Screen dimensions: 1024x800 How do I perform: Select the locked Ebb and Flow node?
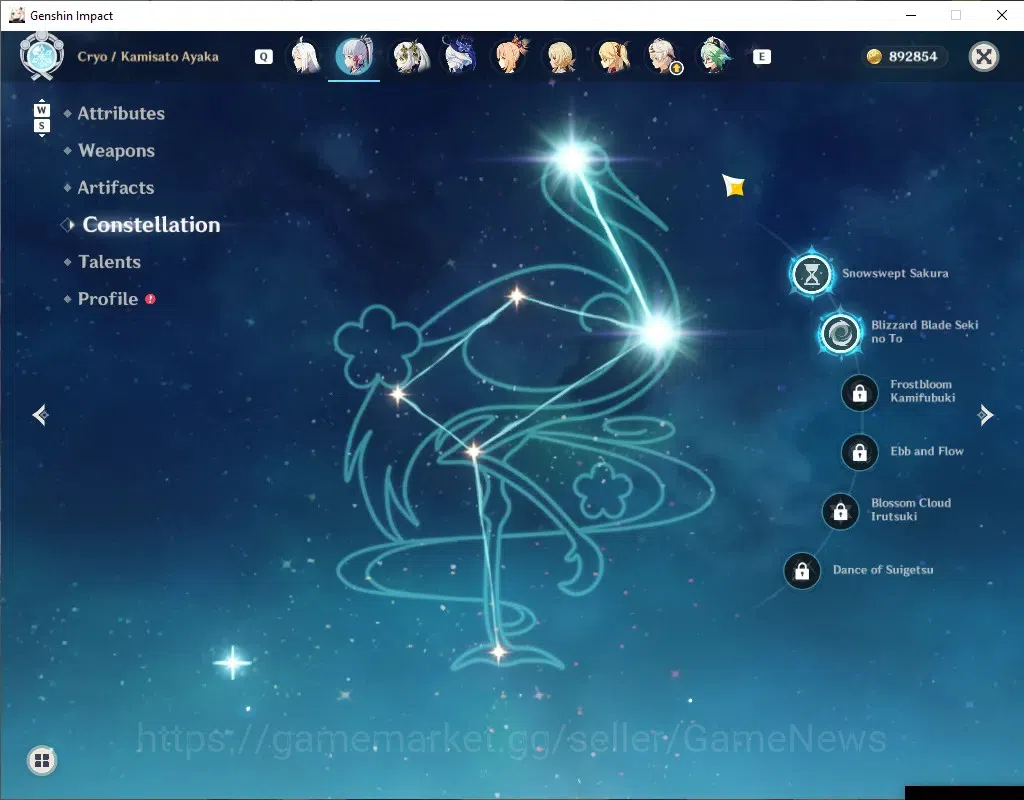[859, 452]
